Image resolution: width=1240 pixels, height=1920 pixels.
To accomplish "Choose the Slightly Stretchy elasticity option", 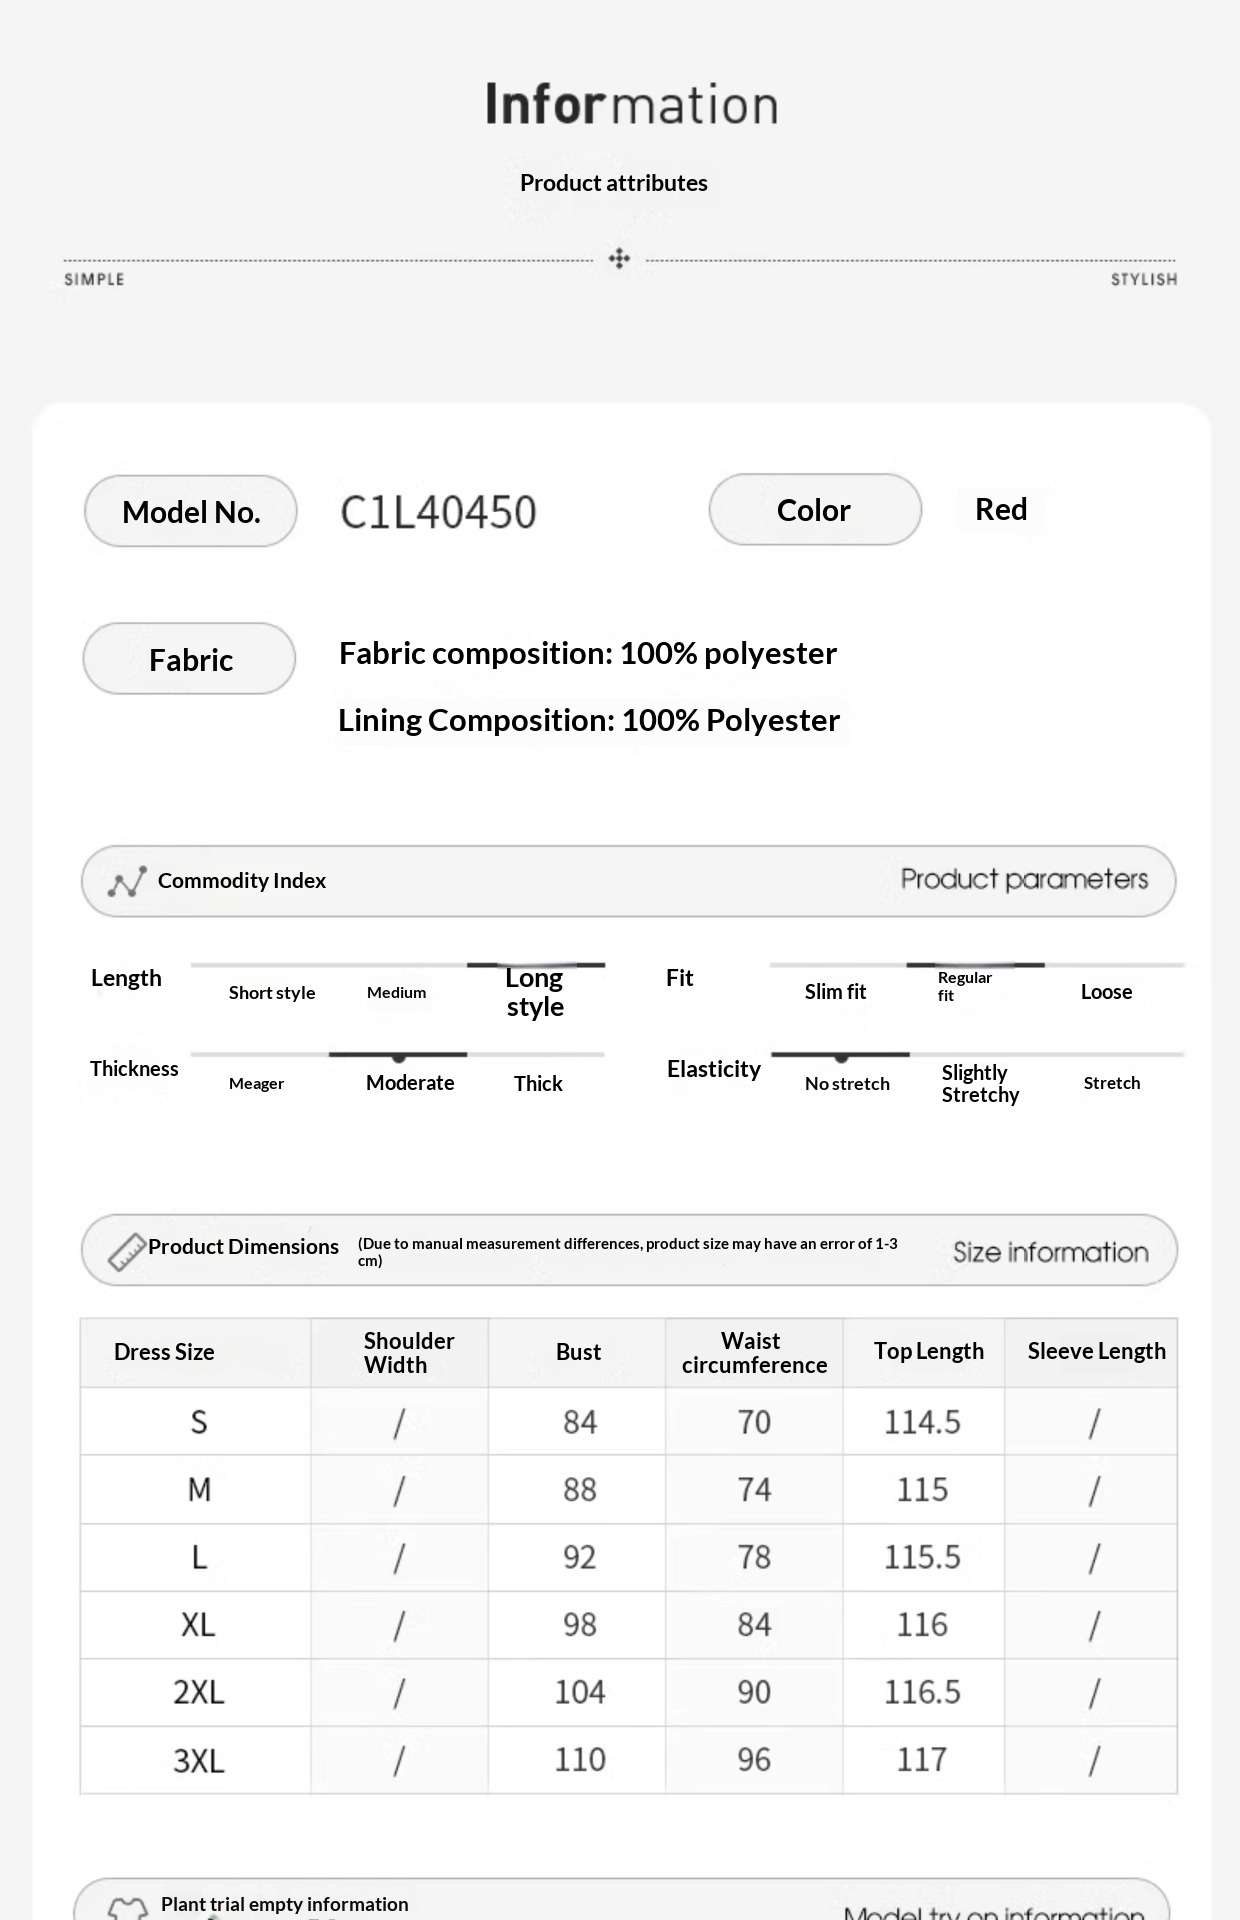I will 980,1084.
